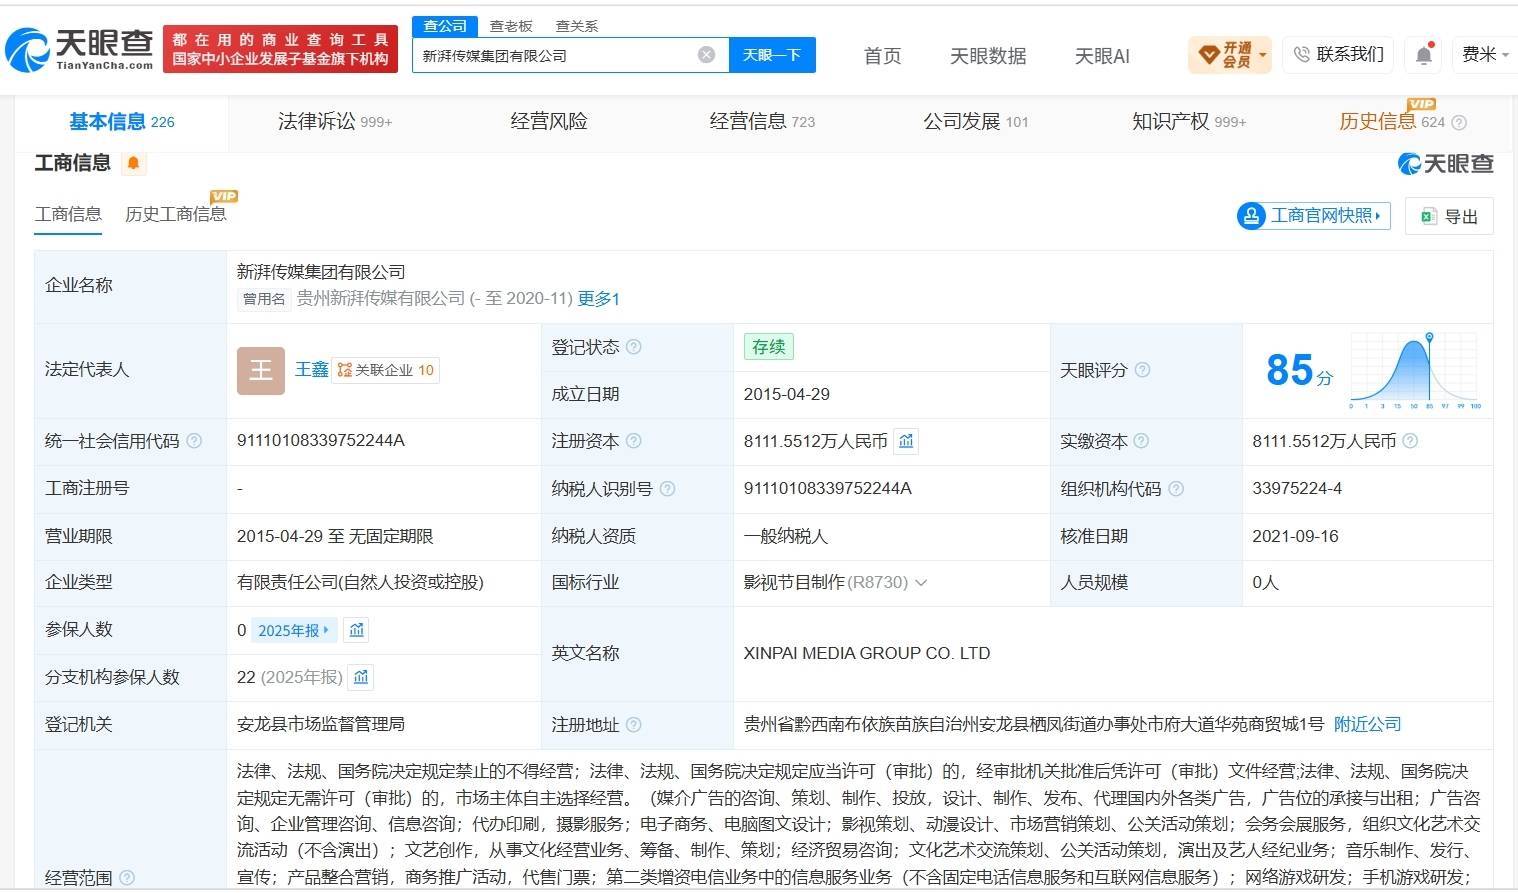1518x893 pixels.
Task: Expand the 影视节目制作(R8730) industry chevron
Action: (x=921, y=583)
